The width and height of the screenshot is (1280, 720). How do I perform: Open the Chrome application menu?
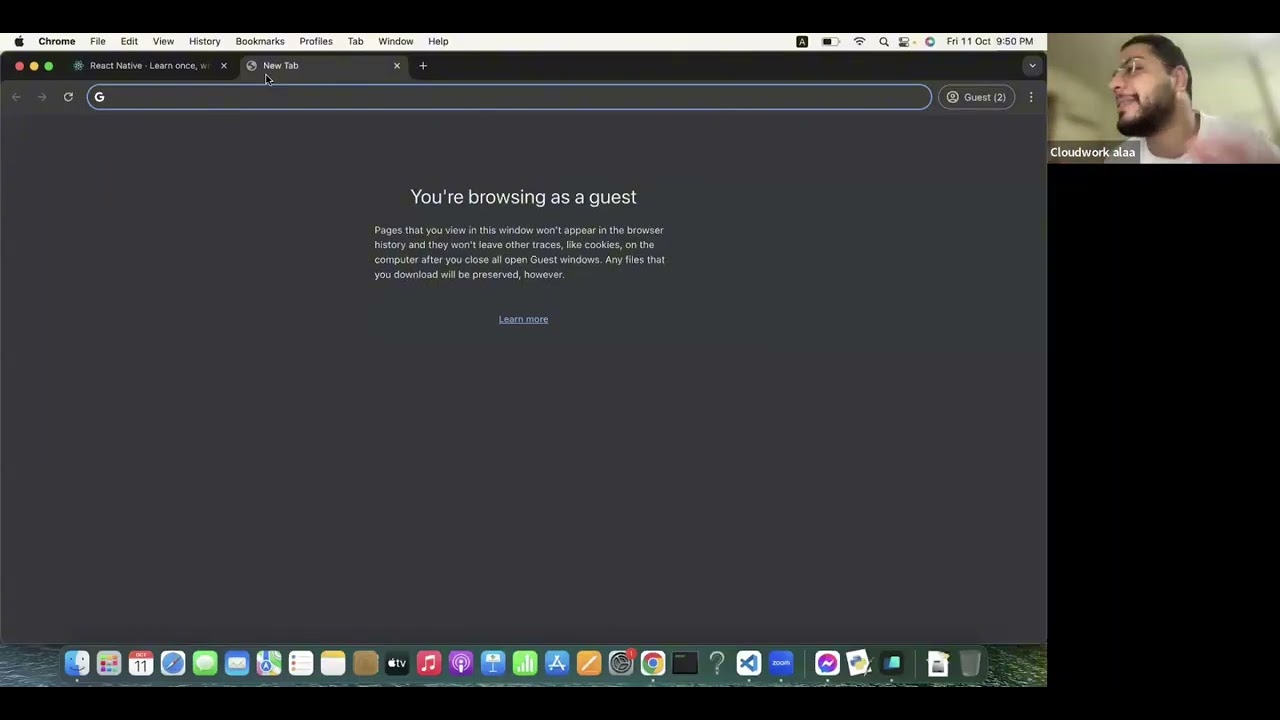click(57, 42)
